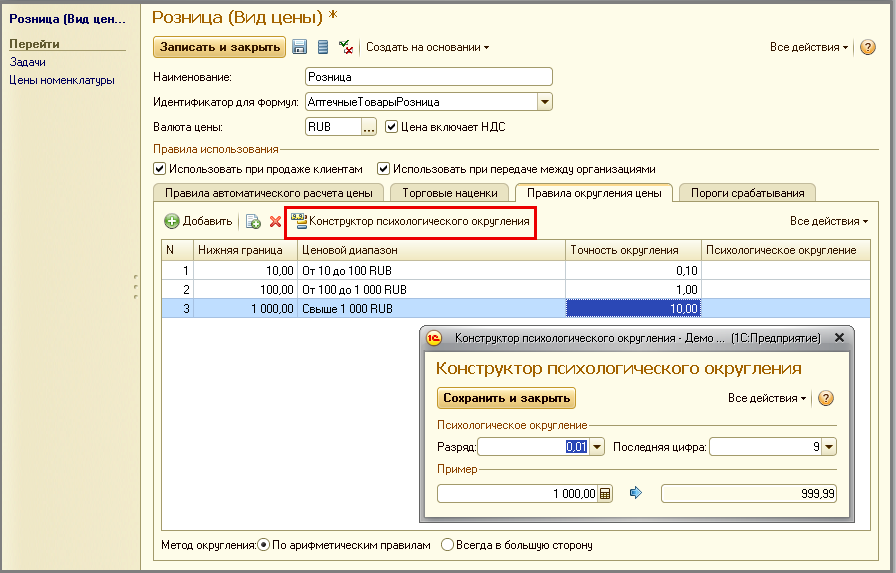Click the 1C logo in the dialog title bar
This screenshot has width=896, height=573.
click(434, 338)
